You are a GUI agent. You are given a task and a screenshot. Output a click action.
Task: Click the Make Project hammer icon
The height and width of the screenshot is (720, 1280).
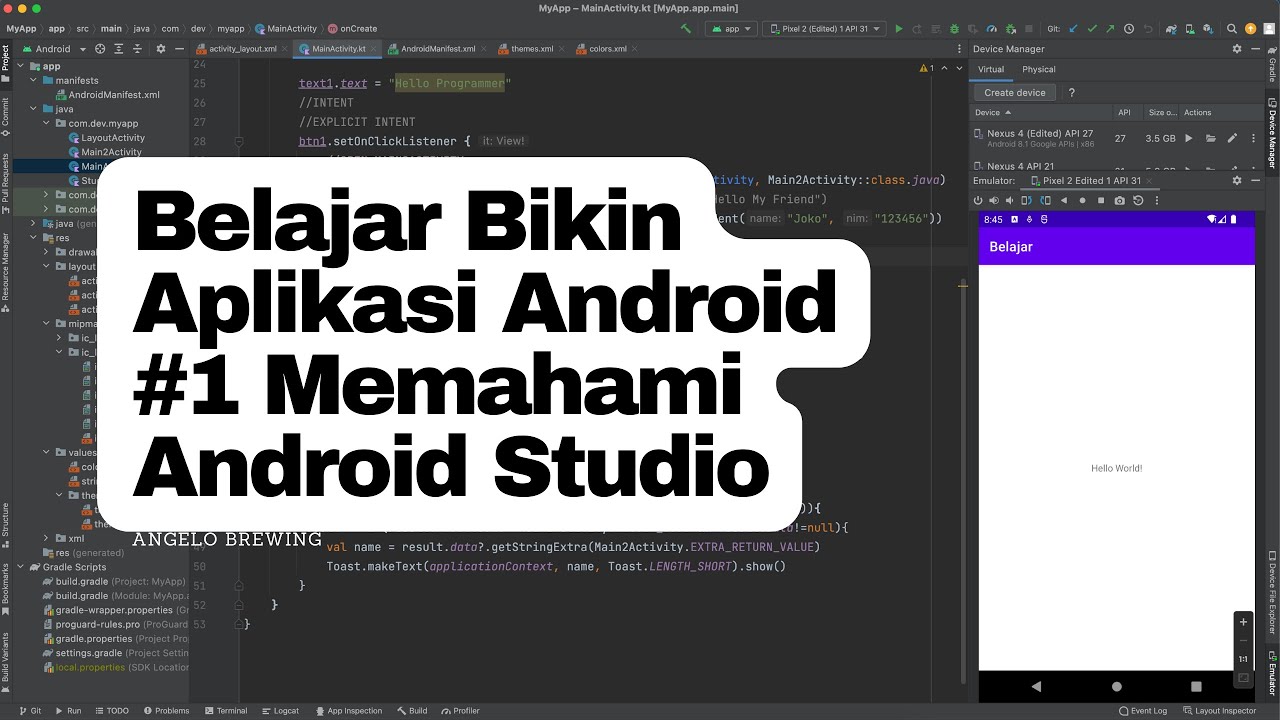tap(686, 29)
